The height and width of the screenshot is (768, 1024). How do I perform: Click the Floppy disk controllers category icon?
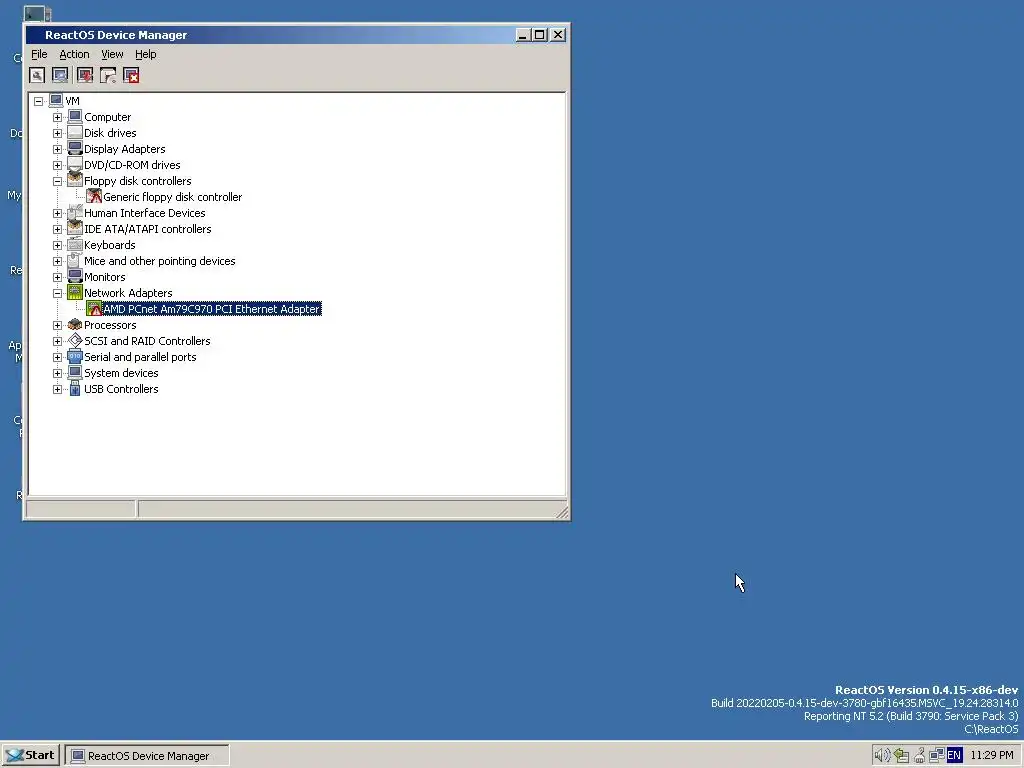pyautogui.click(x=75, y=181)
